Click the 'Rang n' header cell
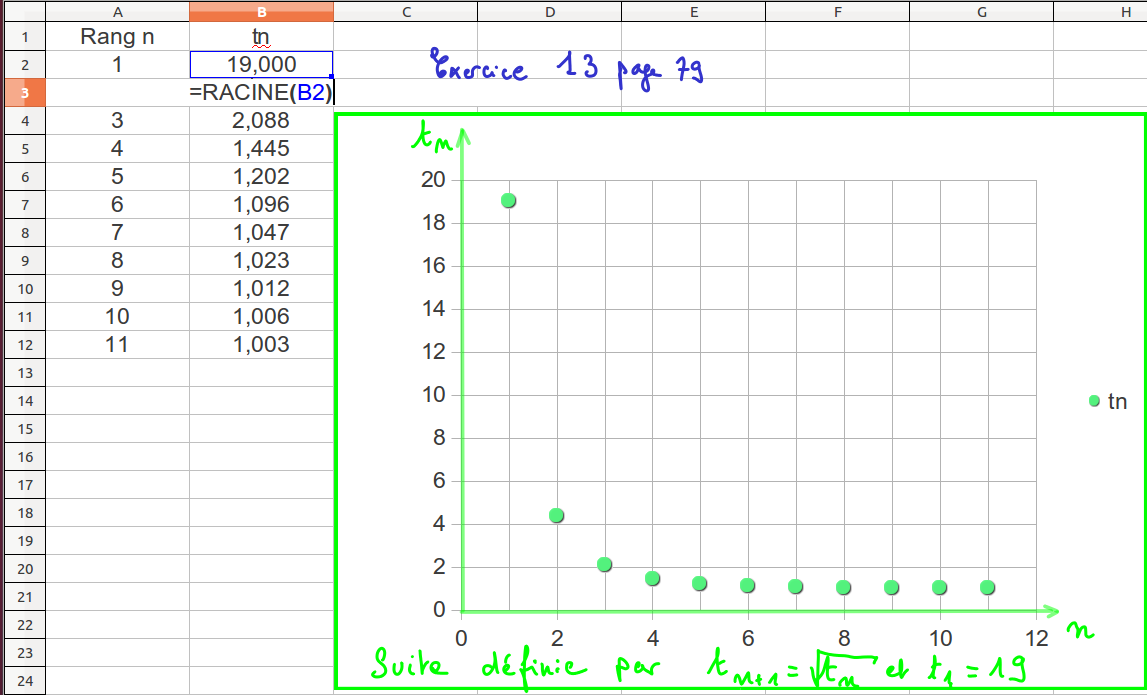The image size is (1147, 695). pos(118,37)
